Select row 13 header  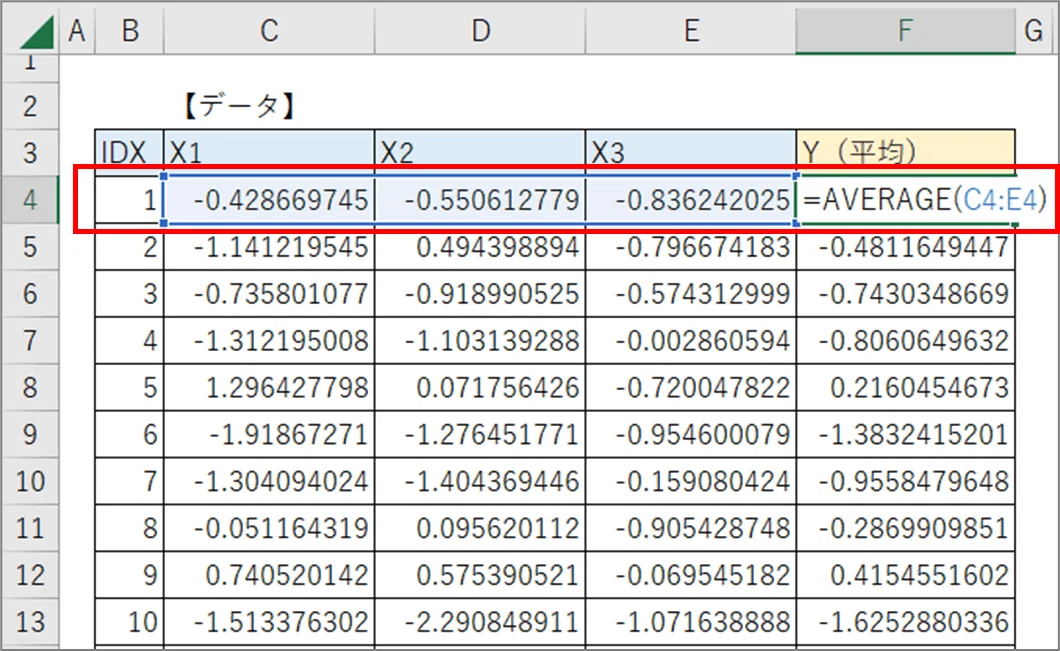pos(30,621)
